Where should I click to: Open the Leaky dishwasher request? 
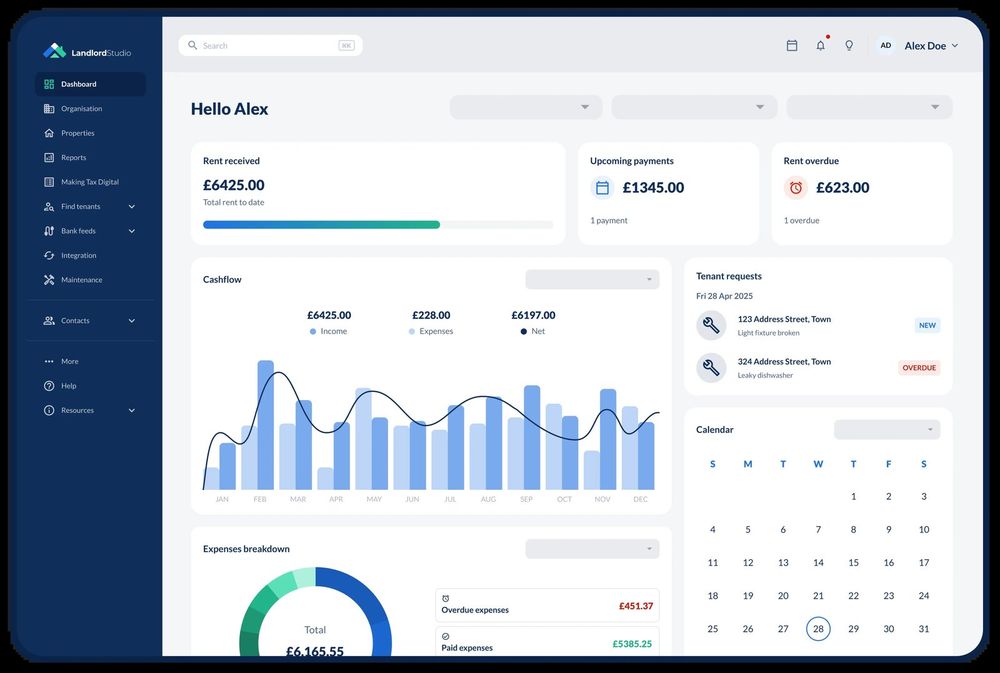pyautogui.click(x=818, y=367)
